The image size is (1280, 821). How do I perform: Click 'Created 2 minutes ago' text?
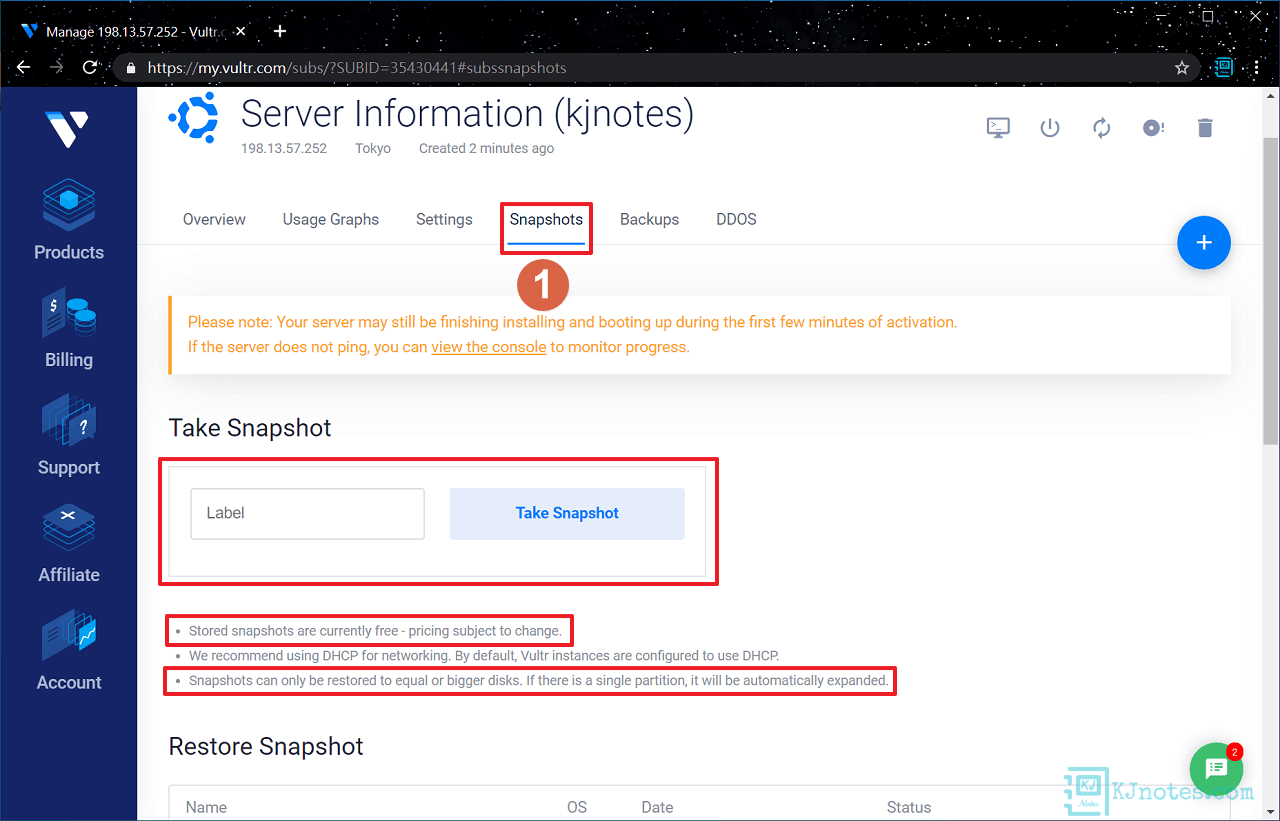coord(486,148)
